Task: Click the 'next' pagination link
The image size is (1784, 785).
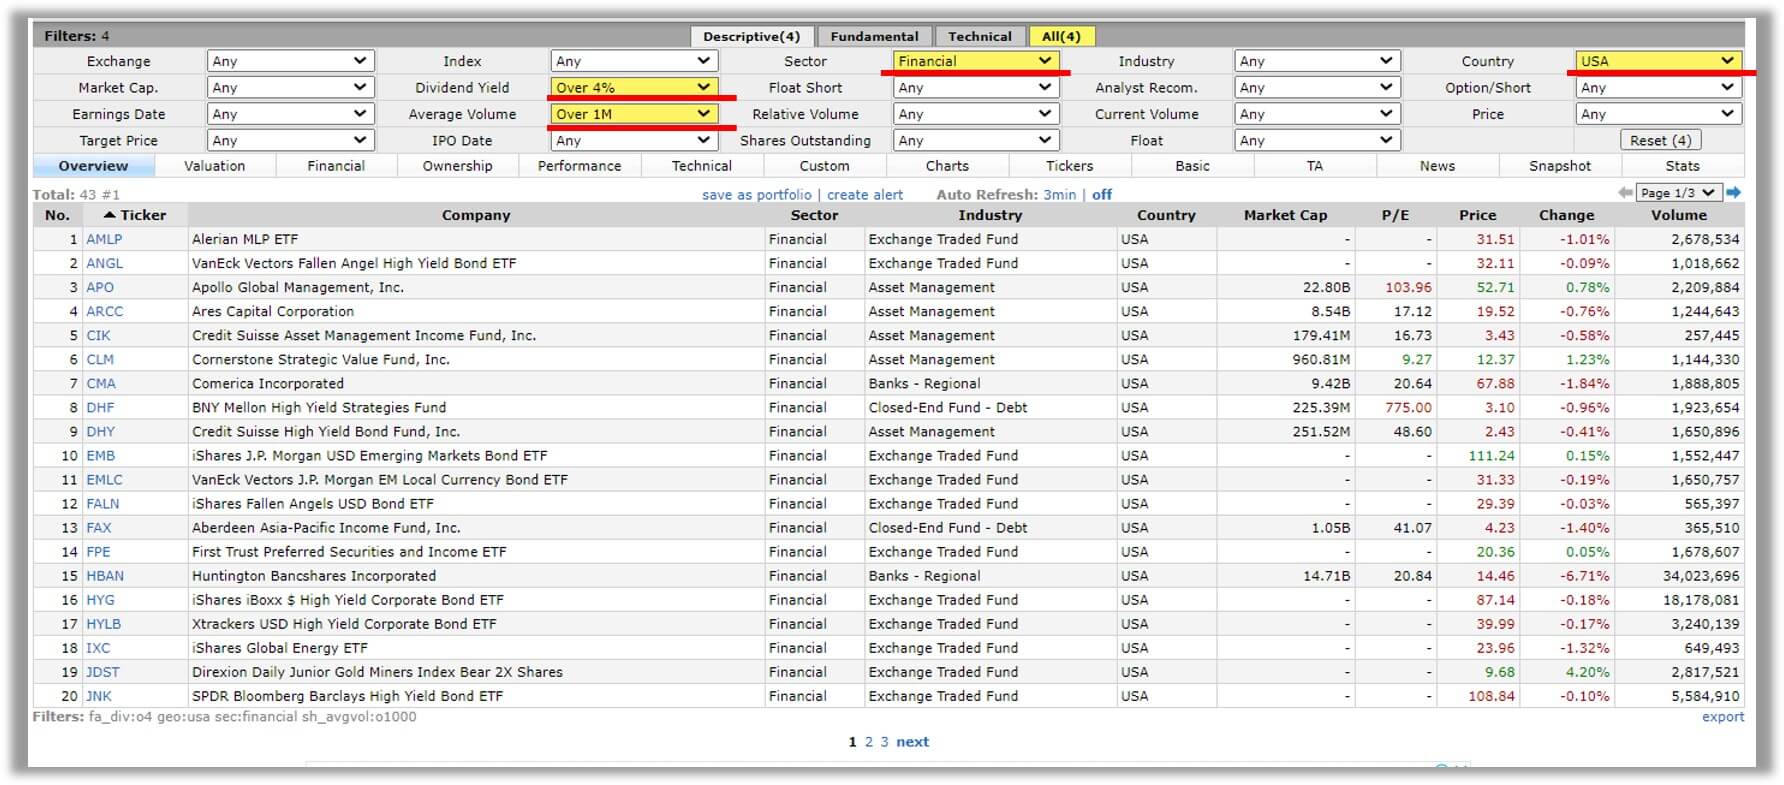Action: [912, 742]
